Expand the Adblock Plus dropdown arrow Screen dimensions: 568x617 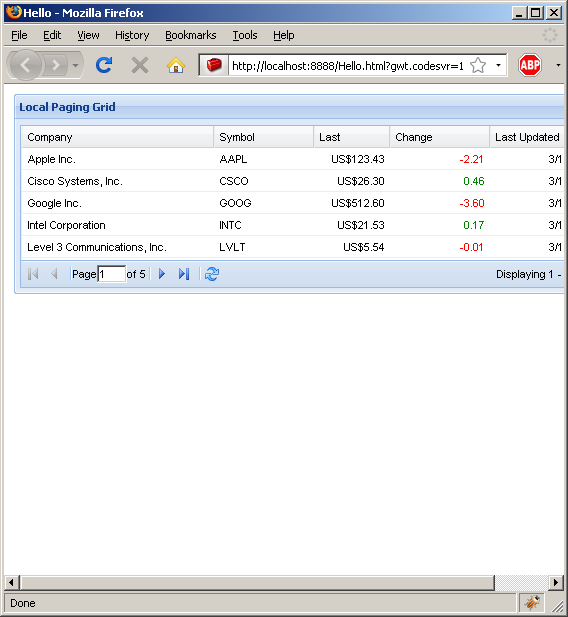click(x=558, y=65)
